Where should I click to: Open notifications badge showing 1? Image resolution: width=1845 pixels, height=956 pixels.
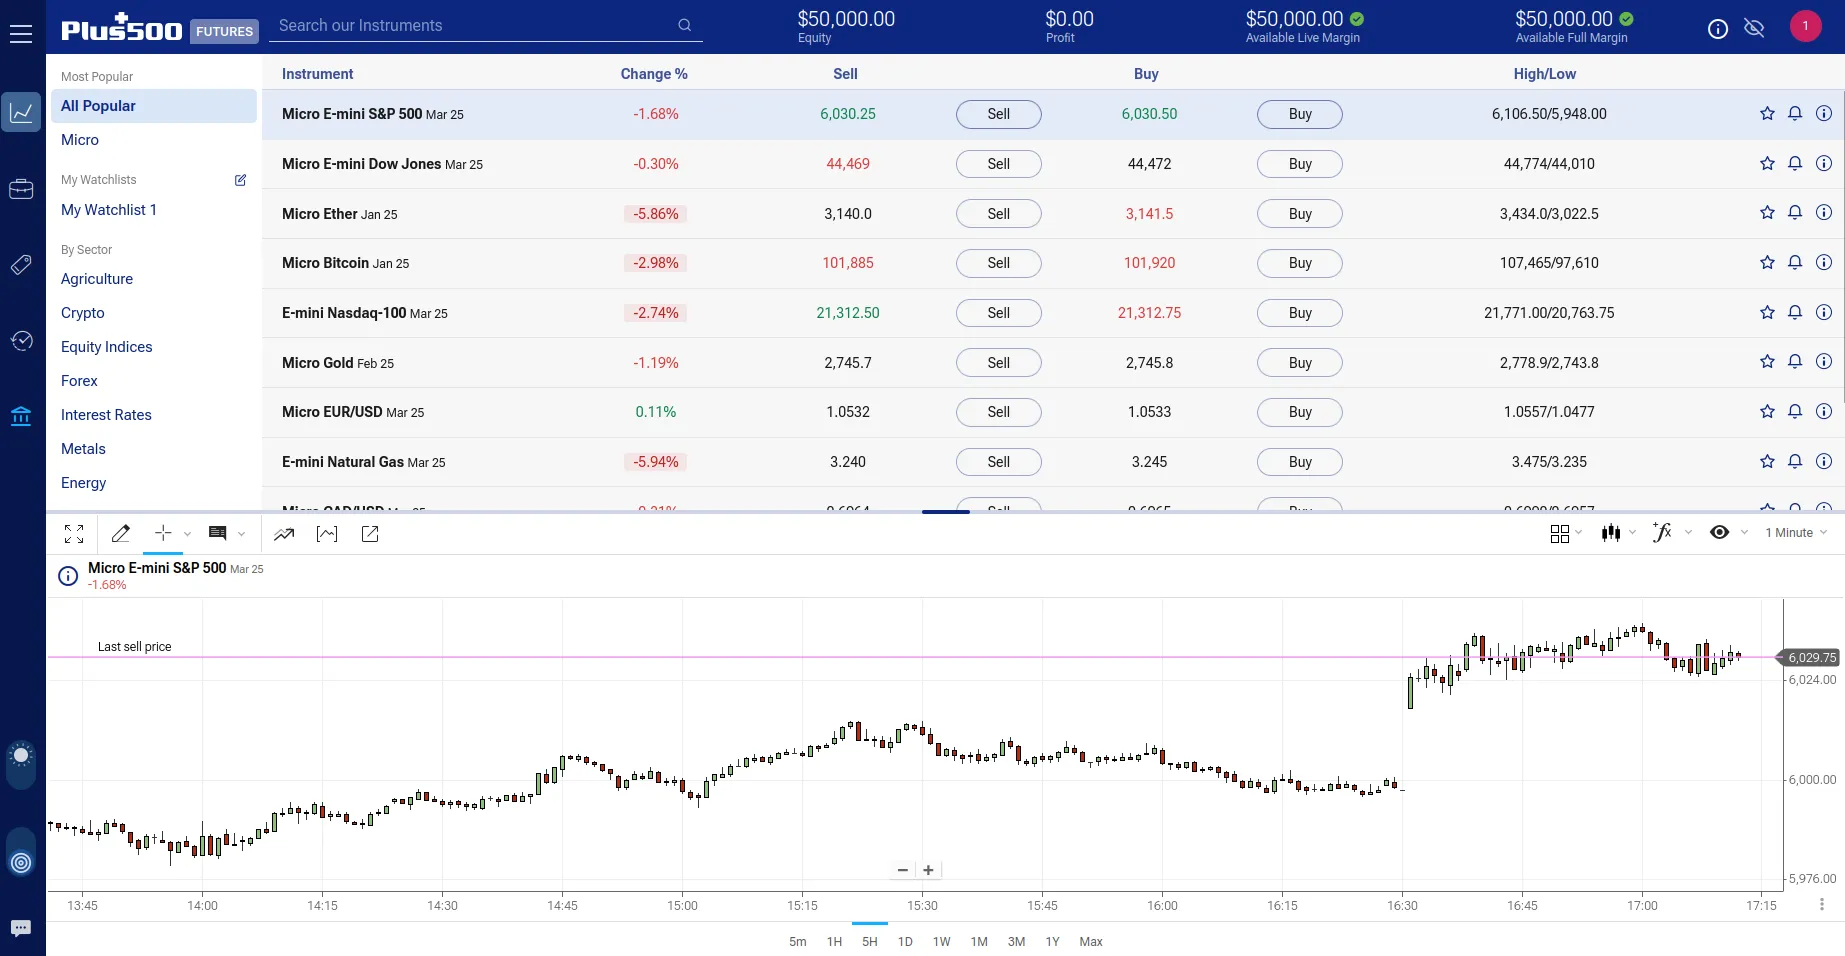pos(1805,26)
